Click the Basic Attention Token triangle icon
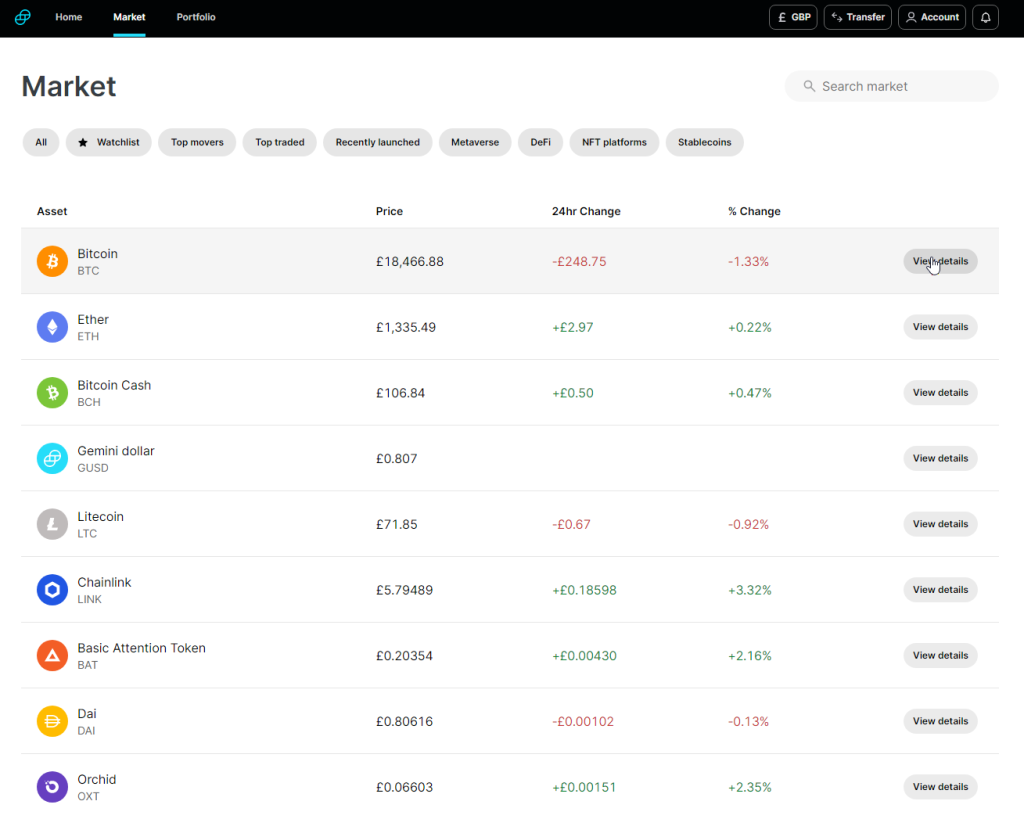This screenshot has height=819, width=1024. [x=52, y=656]
